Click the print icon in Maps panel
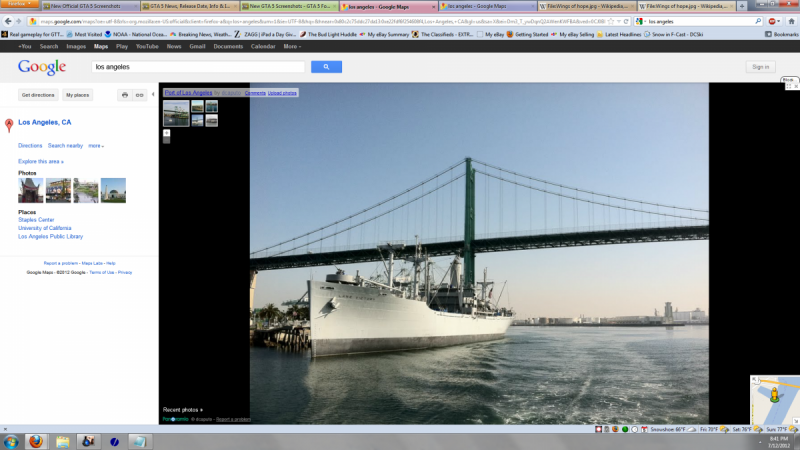This screenshot has width=800, height=450. [x=125, y=95]
